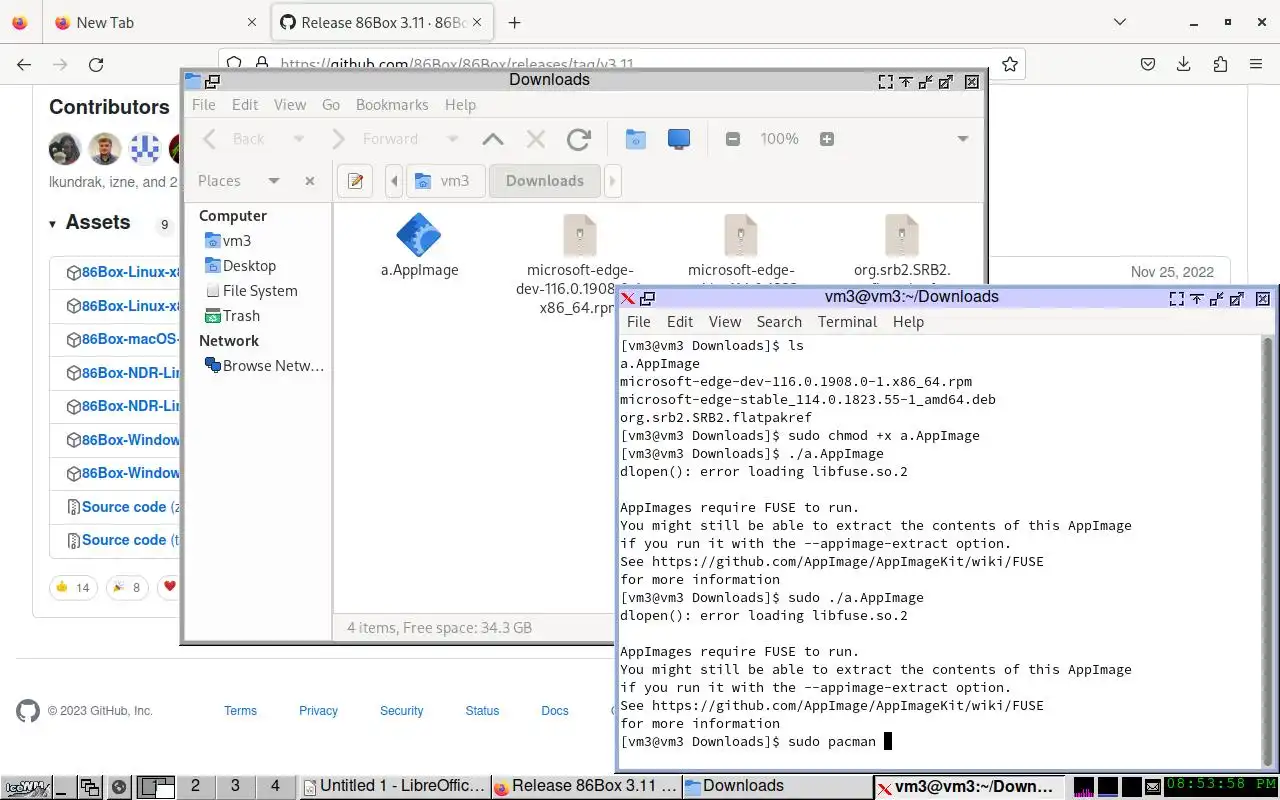The width and height of the screenshot is (1280, 800).
Task: Open the File menu in Downloads window
Action: (204, 105)
